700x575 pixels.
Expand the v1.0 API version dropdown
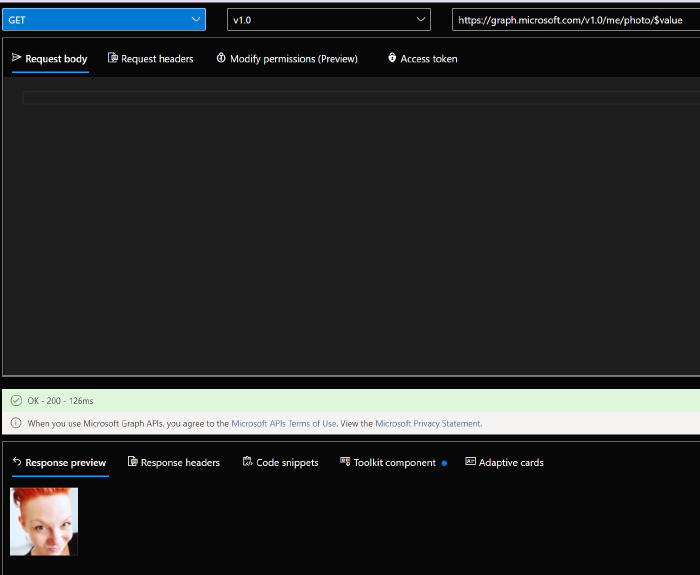328,20
